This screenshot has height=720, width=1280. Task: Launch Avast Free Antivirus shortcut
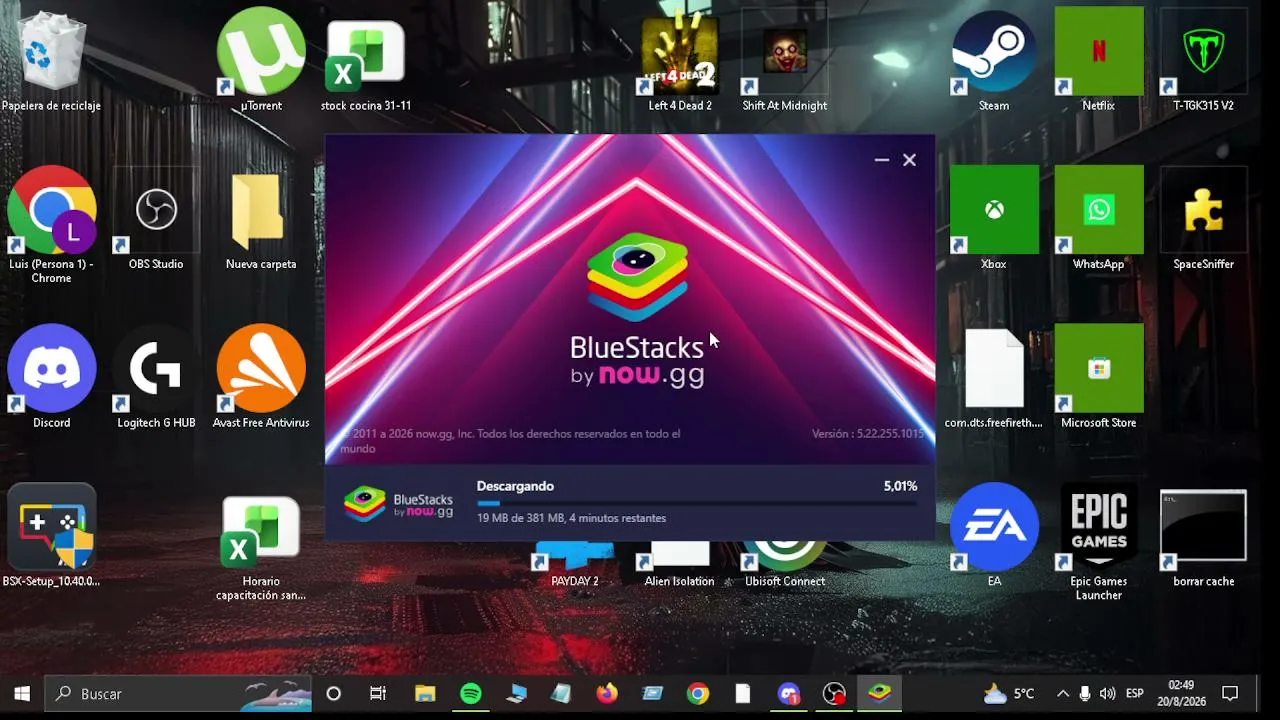261,378
